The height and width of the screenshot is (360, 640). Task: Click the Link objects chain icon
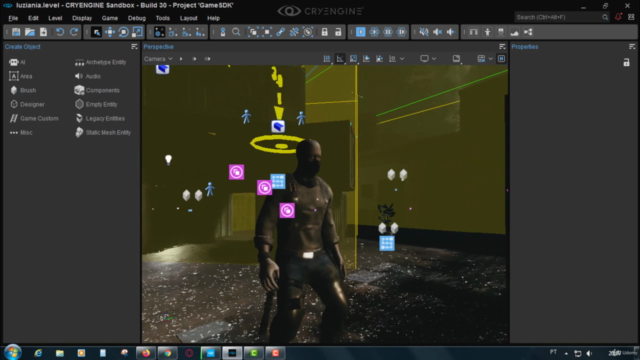pos(280,32)
